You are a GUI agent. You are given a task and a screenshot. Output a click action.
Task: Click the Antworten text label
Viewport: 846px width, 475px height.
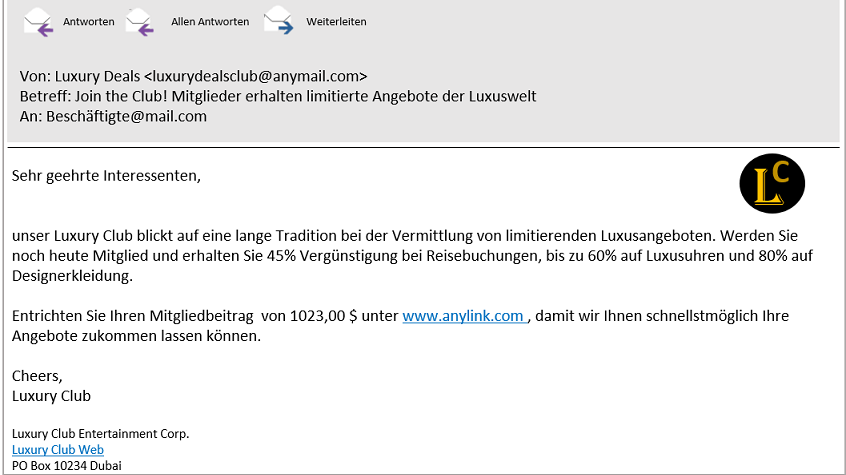(x=88, y=22)
